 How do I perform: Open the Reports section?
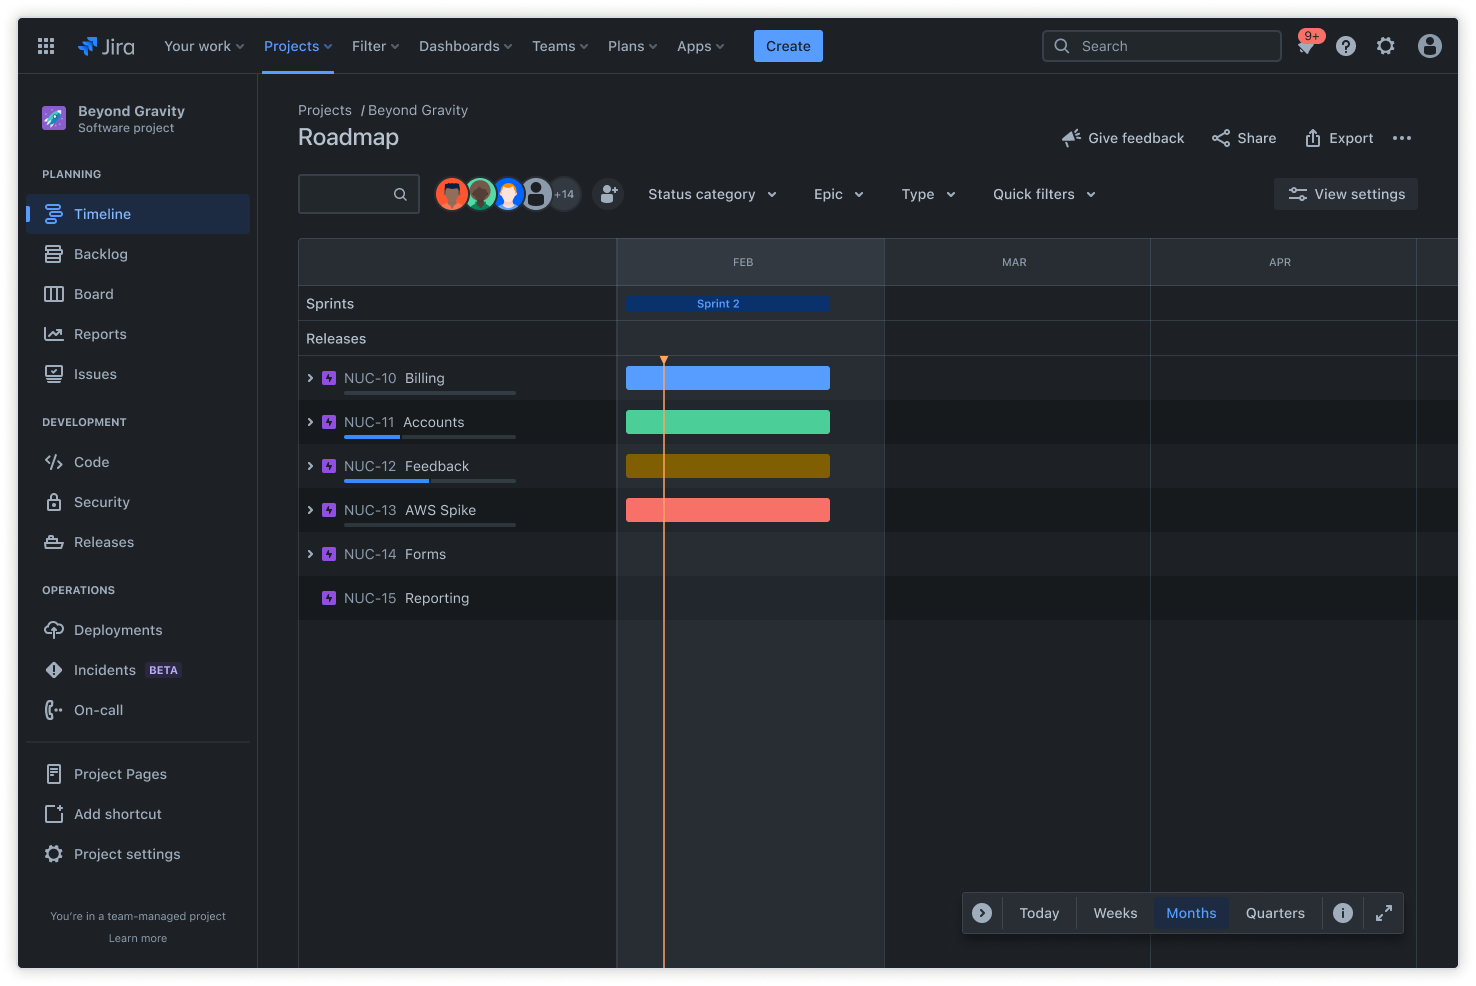pos(99,333)
